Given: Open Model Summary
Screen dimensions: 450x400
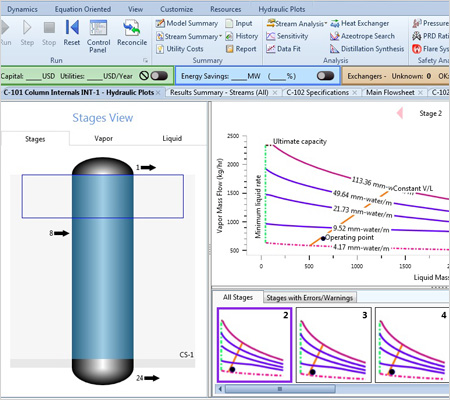Looking at the screenshot, I should (187, 23).
